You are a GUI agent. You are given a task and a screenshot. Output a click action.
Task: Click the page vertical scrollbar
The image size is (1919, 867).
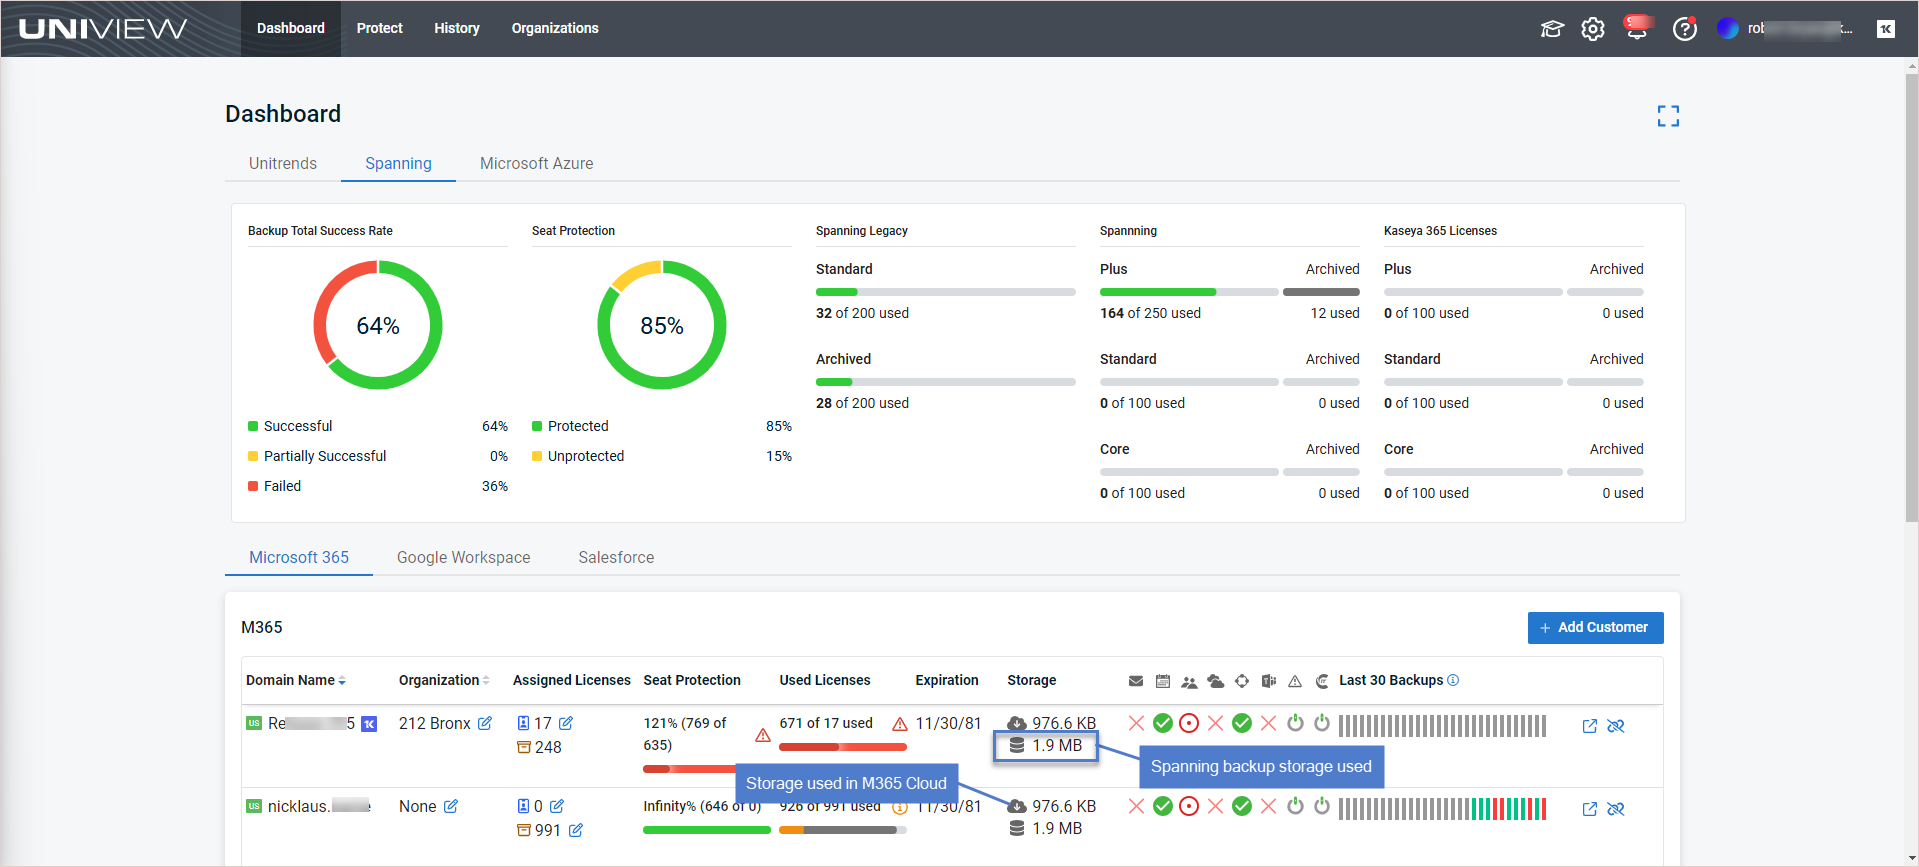pos(1911,300)
